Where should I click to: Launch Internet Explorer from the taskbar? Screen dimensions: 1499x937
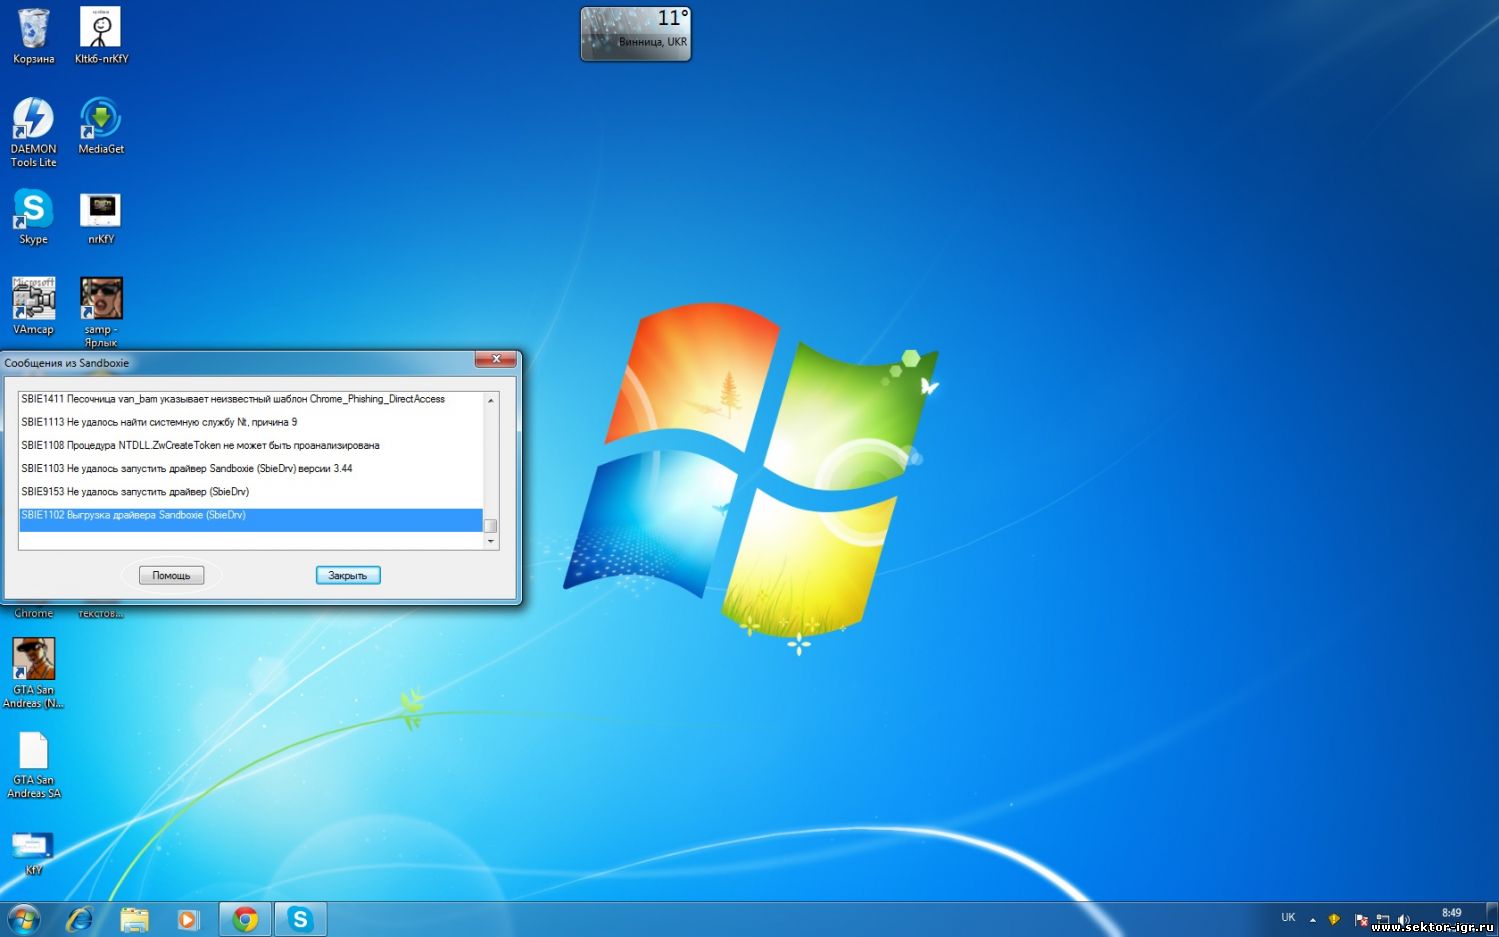coord(79,918)
